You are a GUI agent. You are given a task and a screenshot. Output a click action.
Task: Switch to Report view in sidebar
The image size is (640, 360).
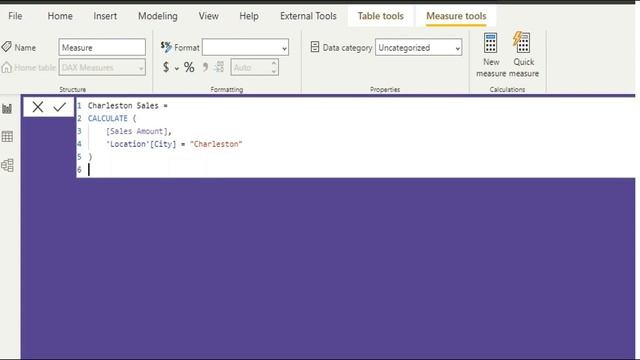point(7,109)
